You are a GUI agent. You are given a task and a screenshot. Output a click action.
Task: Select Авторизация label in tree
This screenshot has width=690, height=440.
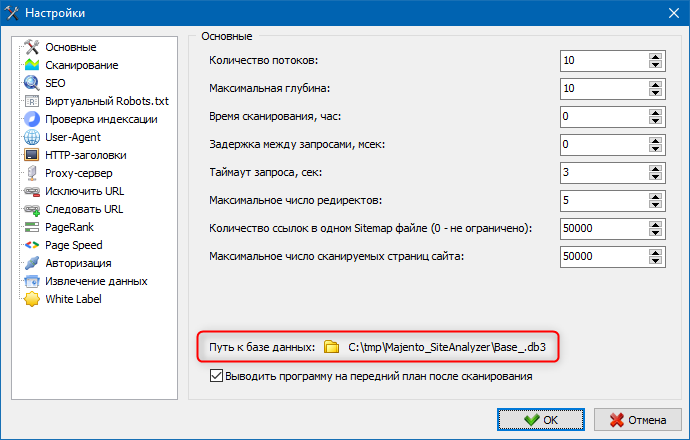(78, 263)
